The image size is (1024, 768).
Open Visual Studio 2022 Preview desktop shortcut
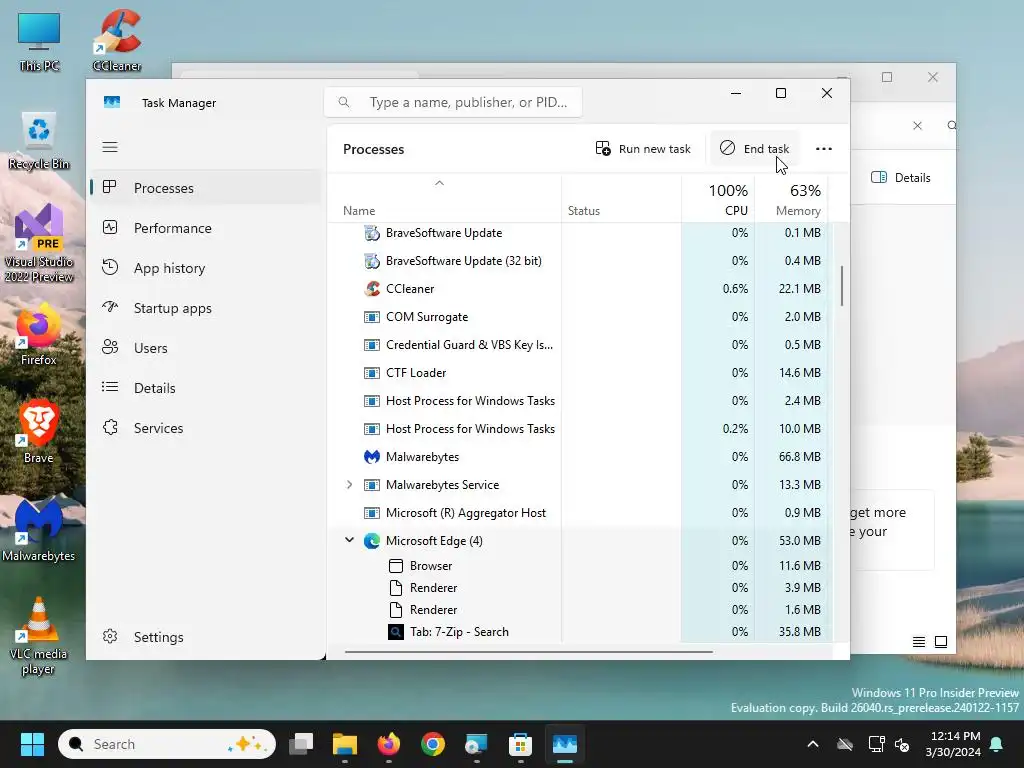39,243
